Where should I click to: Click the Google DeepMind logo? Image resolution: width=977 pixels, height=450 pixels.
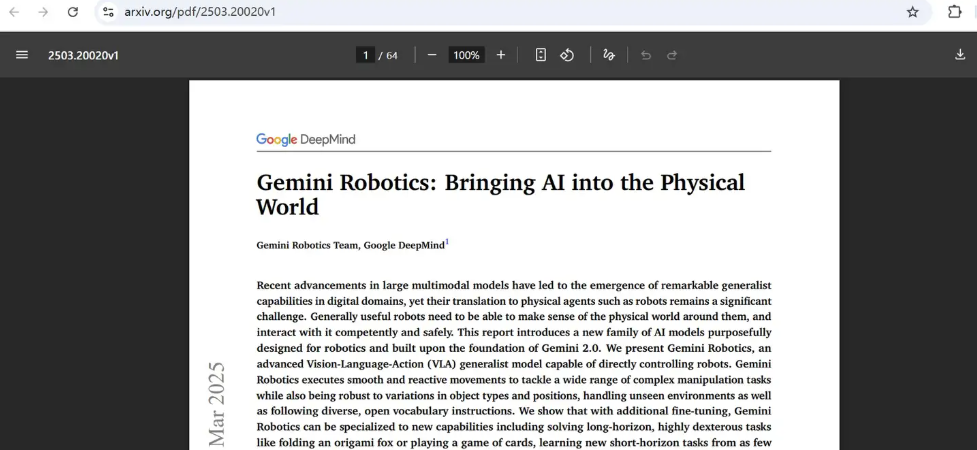[305, 140]
